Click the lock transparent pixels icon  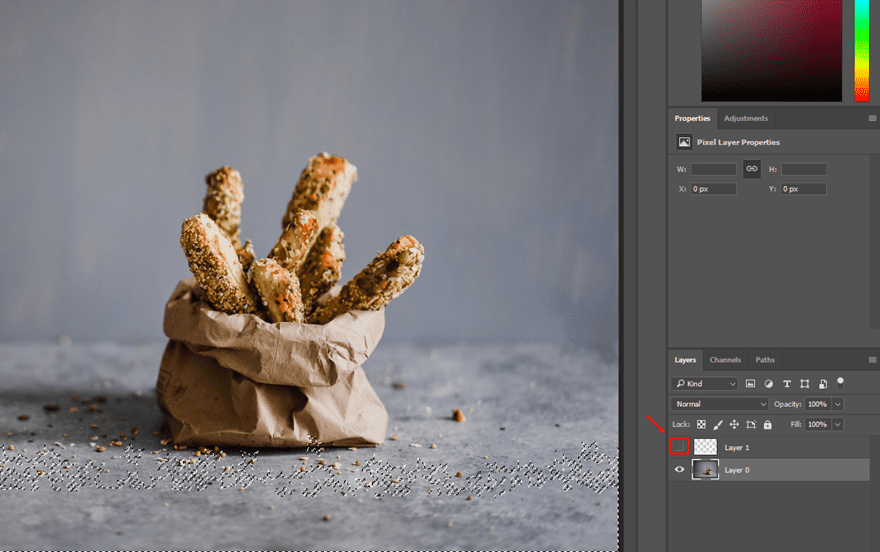pos(701,425)
